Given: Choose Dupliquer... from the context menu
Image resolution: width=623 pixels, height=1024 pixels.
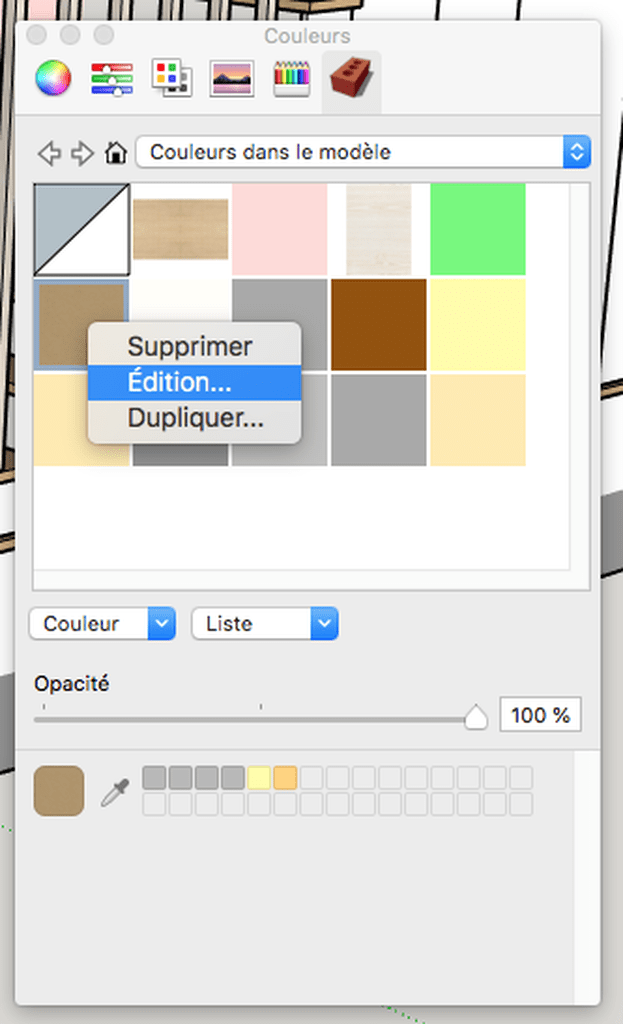Looking at the screenshot, I should (195, 419).
